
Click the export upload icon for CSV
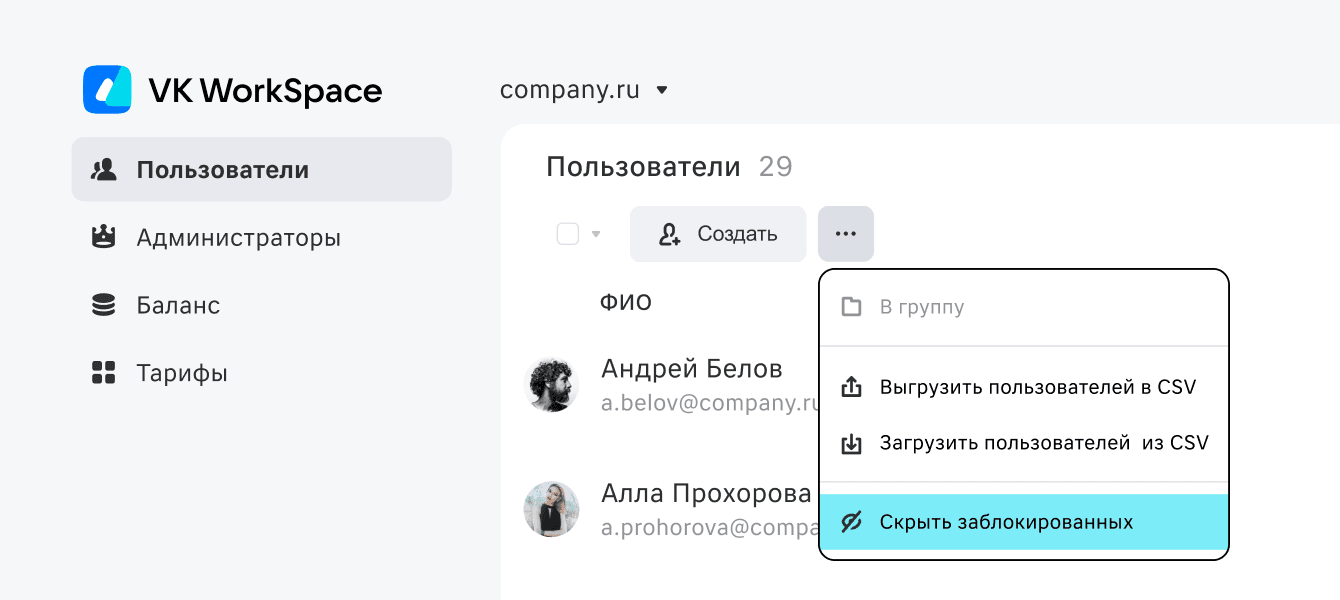(x=851, y=387)
